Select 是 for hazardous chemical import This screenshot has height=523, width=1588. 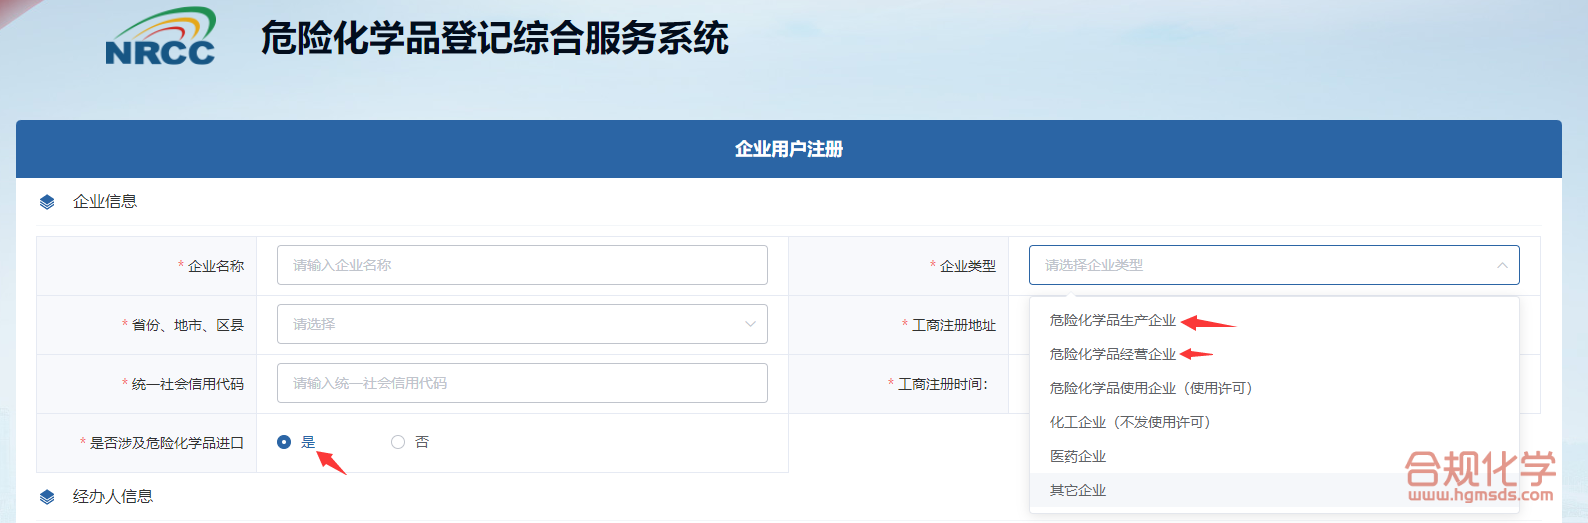pos(284,442)
